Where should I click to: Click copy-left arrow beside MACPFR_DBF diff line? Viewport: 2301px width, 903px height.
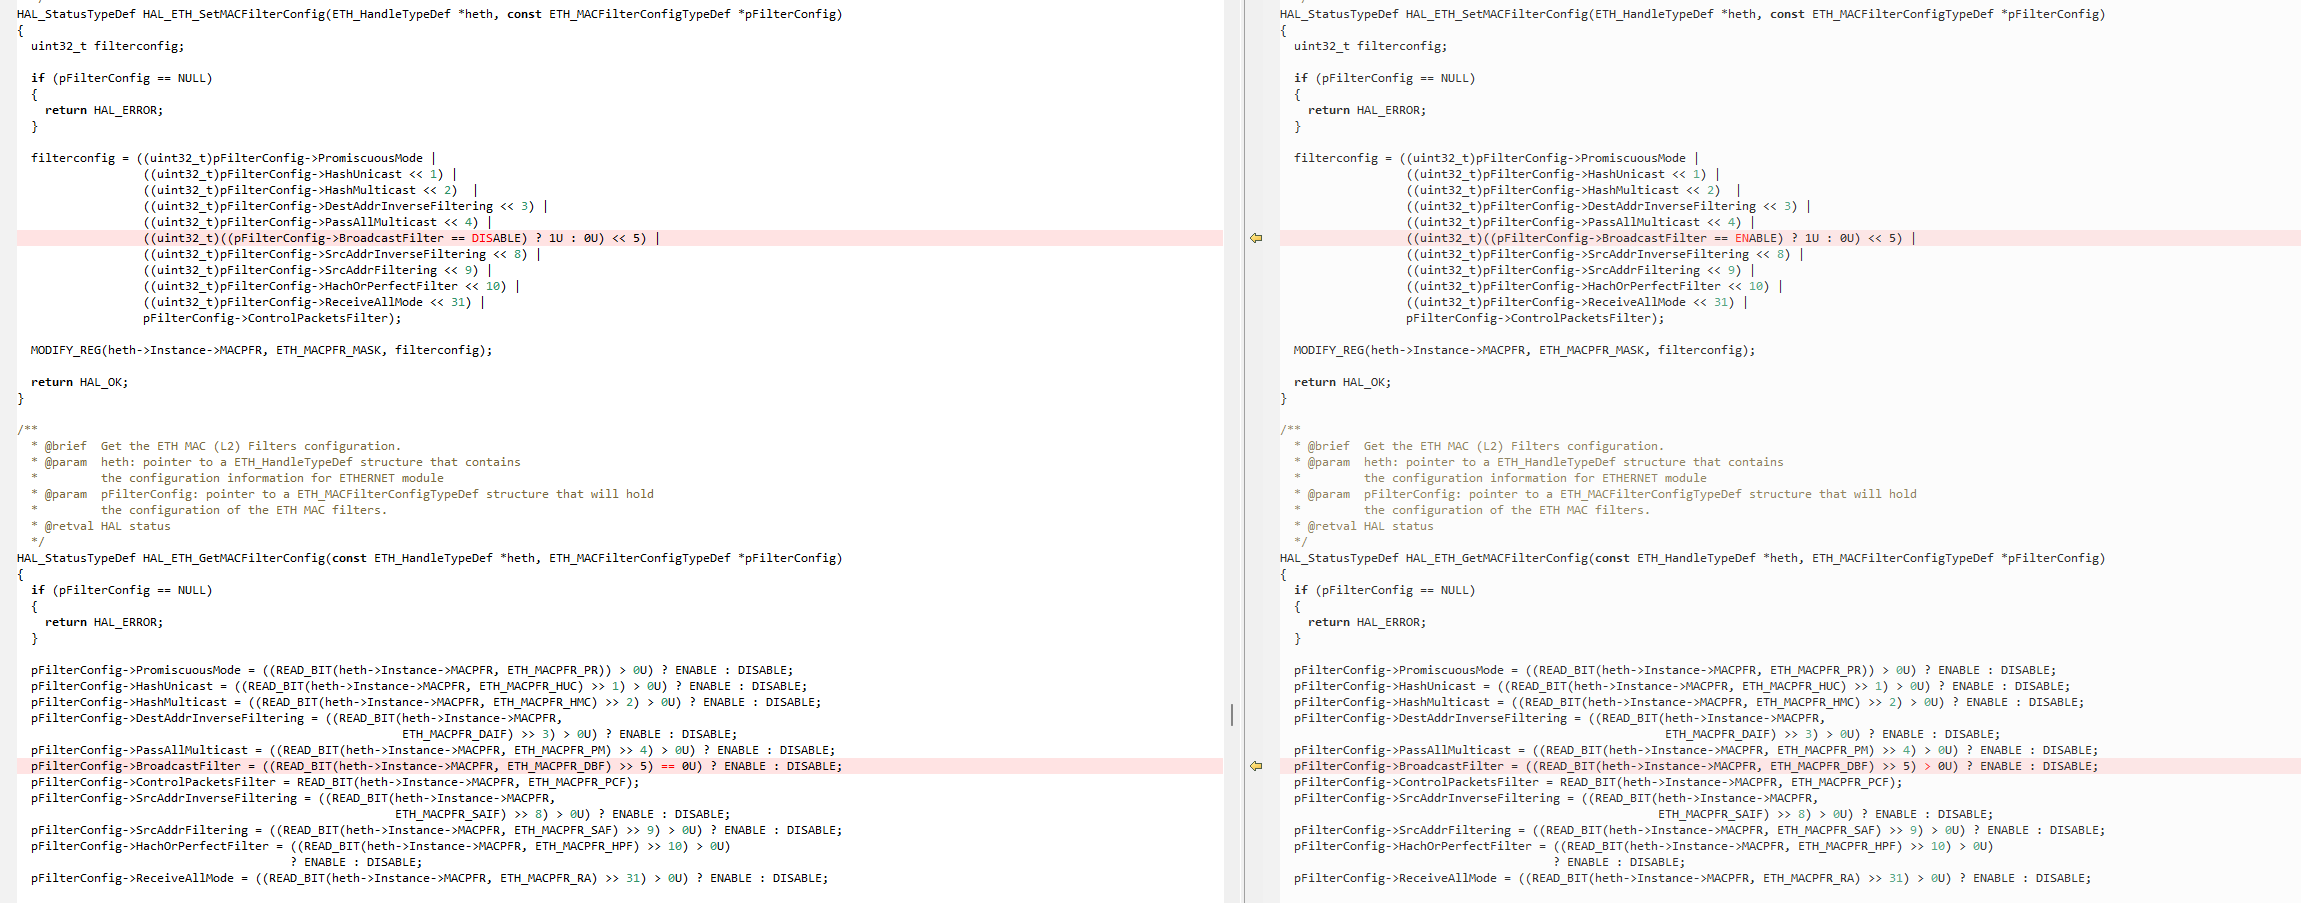(x=1256, y=766)
